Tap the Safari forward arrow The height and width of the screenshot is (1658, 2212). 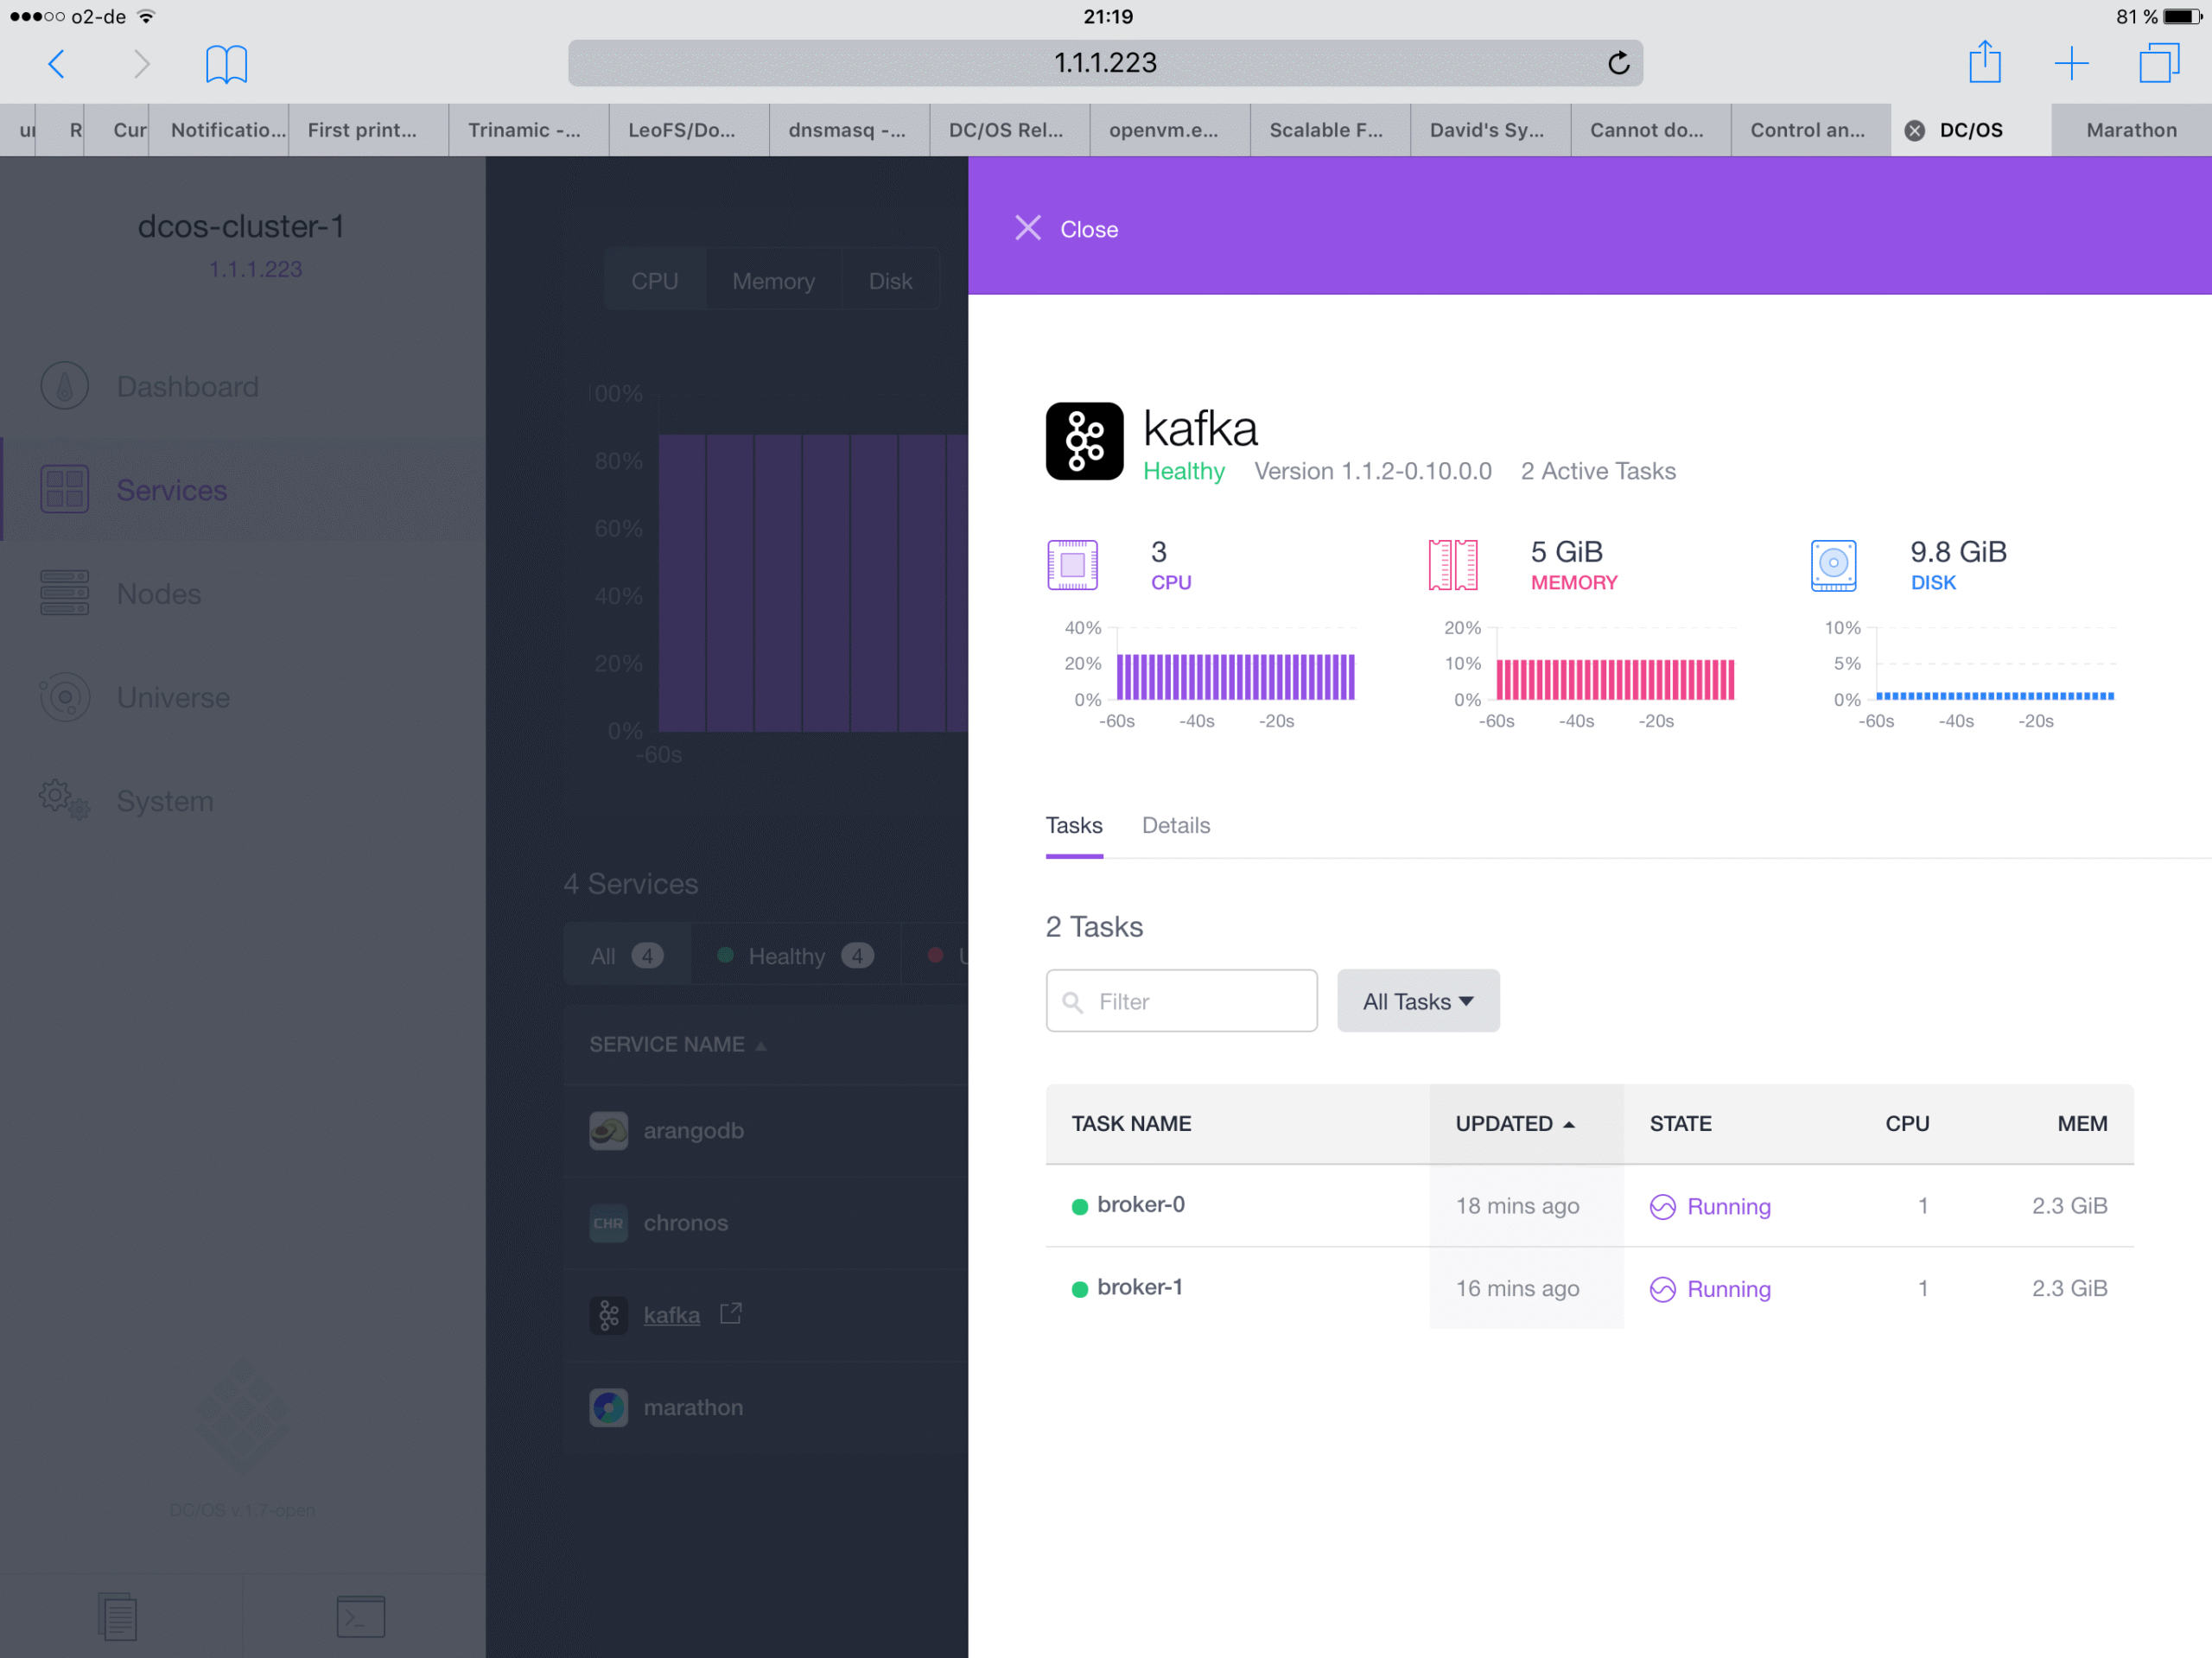pos(141,64)
